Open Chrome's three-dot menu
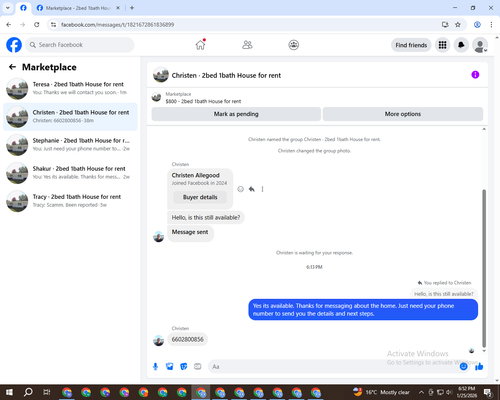This screenshot has width=500, height=400. coord(491,25)
